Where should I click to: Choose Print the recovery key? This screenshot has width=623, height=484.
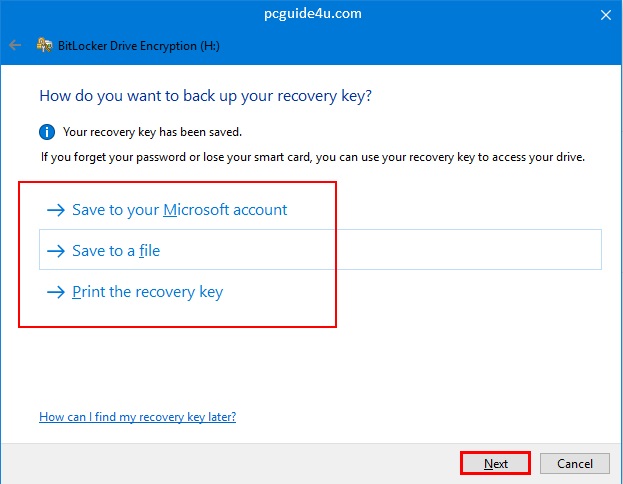147,292
